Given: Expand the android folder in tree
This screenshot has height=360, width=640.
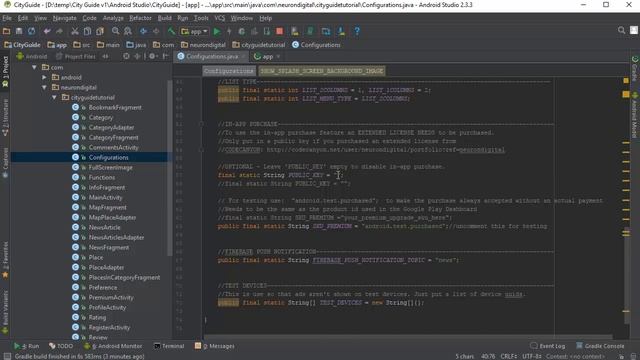Looking at the screenshot, I should click(x=44, y=77).
